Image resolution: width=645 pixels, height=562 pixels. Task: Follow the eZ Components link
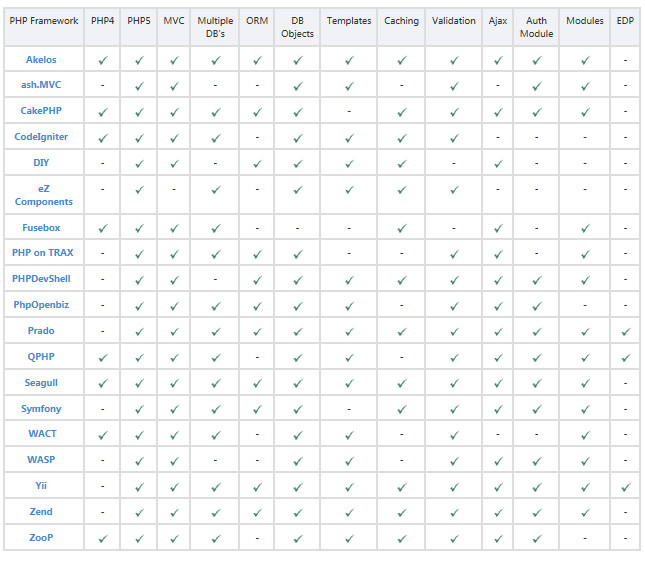click(43, 194)
